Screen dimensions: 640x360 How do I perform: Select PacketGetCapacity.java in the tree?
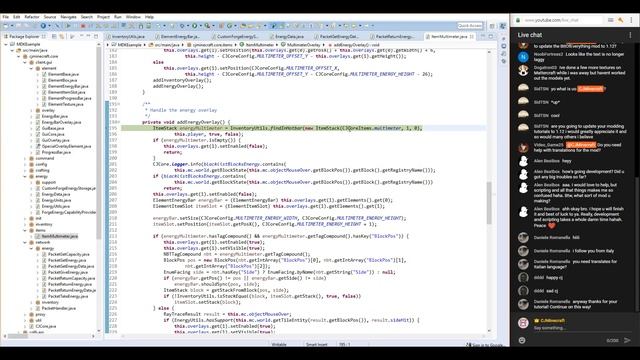tap(69, 254)
